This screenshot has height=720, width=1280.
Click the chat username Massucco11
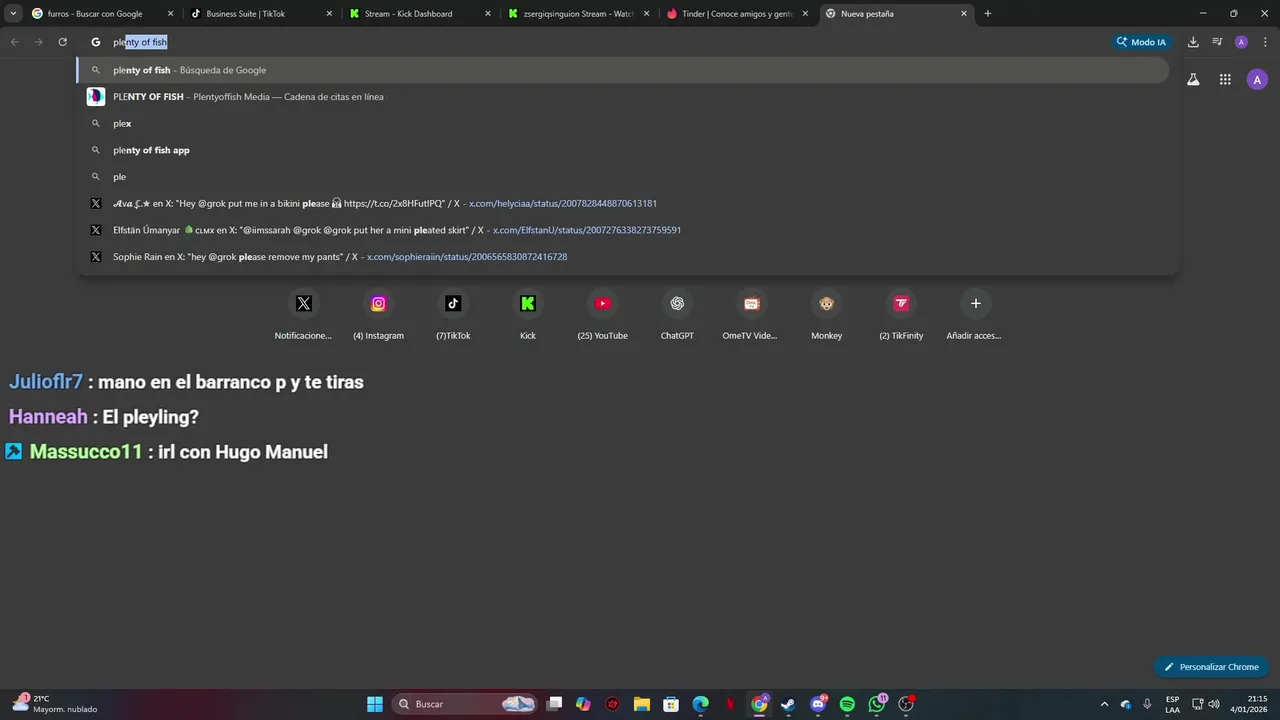(86, 452)
